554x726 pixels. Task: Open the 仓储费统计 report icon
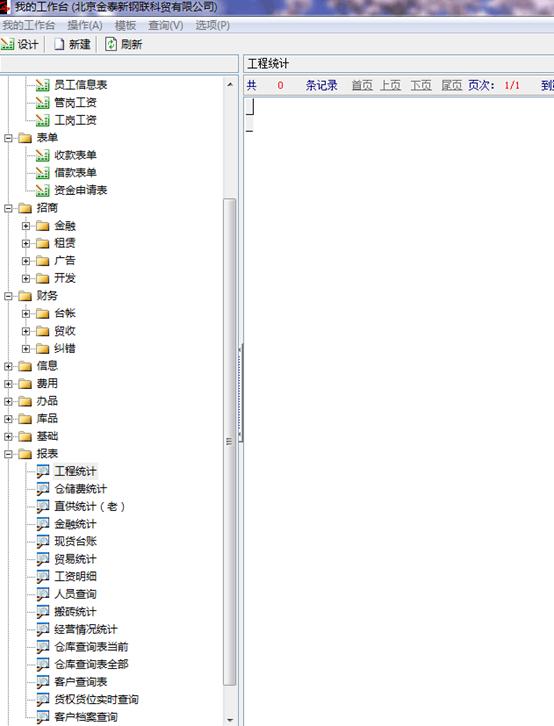43,489
